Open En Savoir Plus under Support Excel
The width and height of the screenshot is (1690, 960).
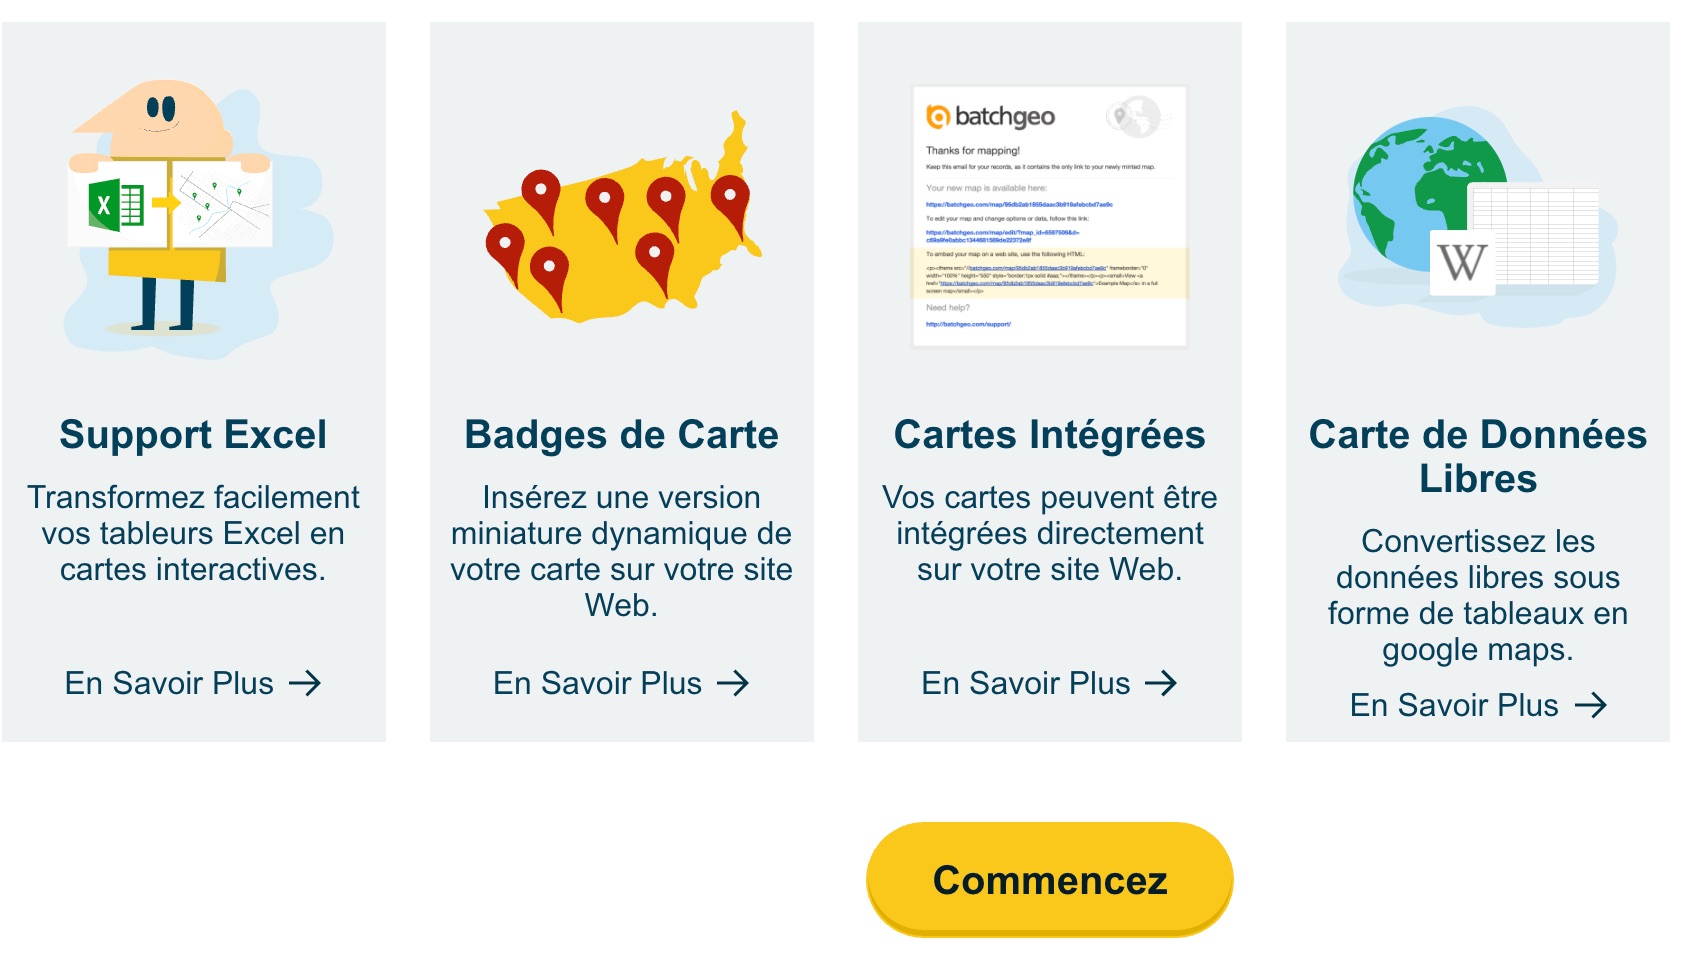coord(168,684)
